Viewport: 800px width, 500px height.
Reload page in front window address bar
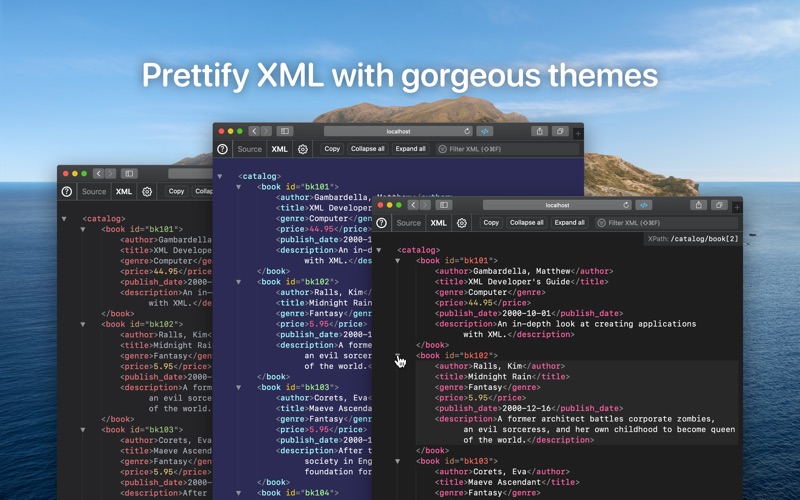(626, 205)
